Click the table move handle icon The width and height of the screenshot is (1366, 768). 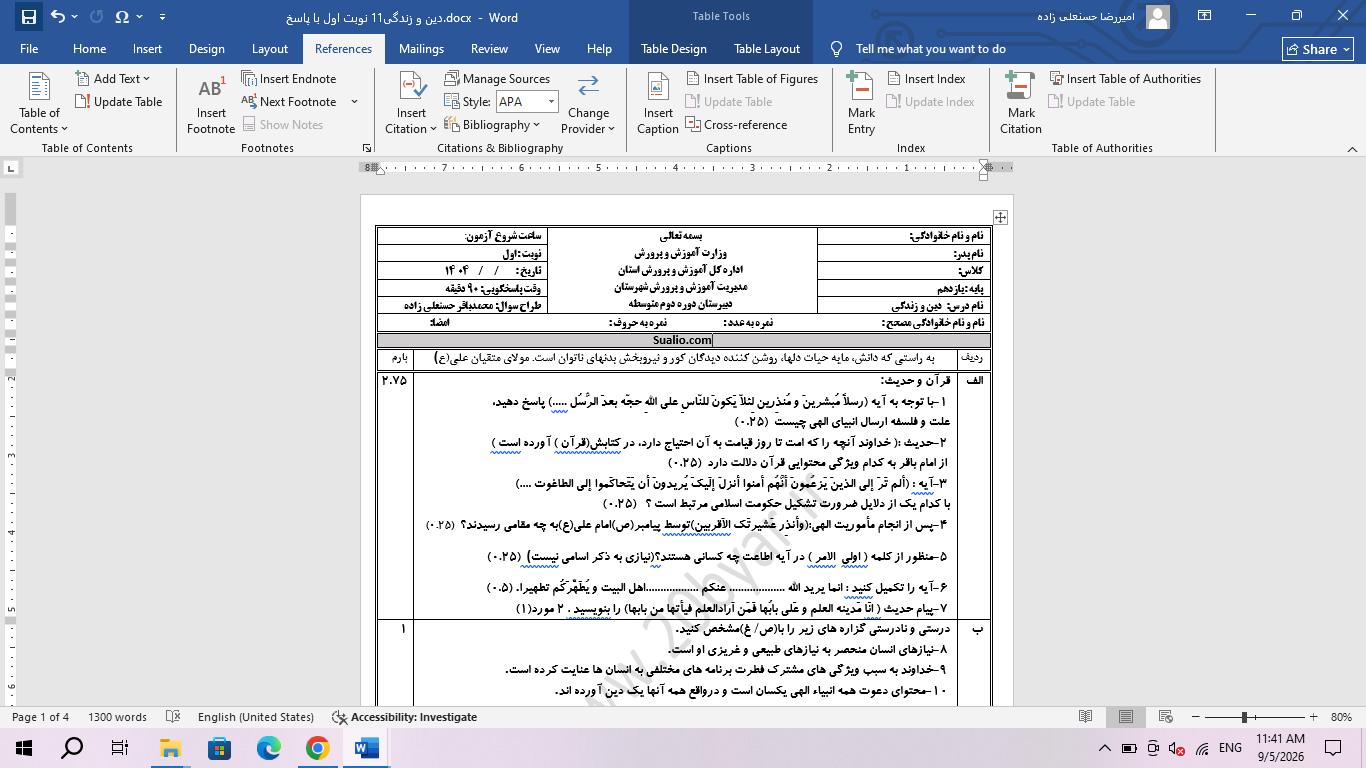click(1000, 217)
